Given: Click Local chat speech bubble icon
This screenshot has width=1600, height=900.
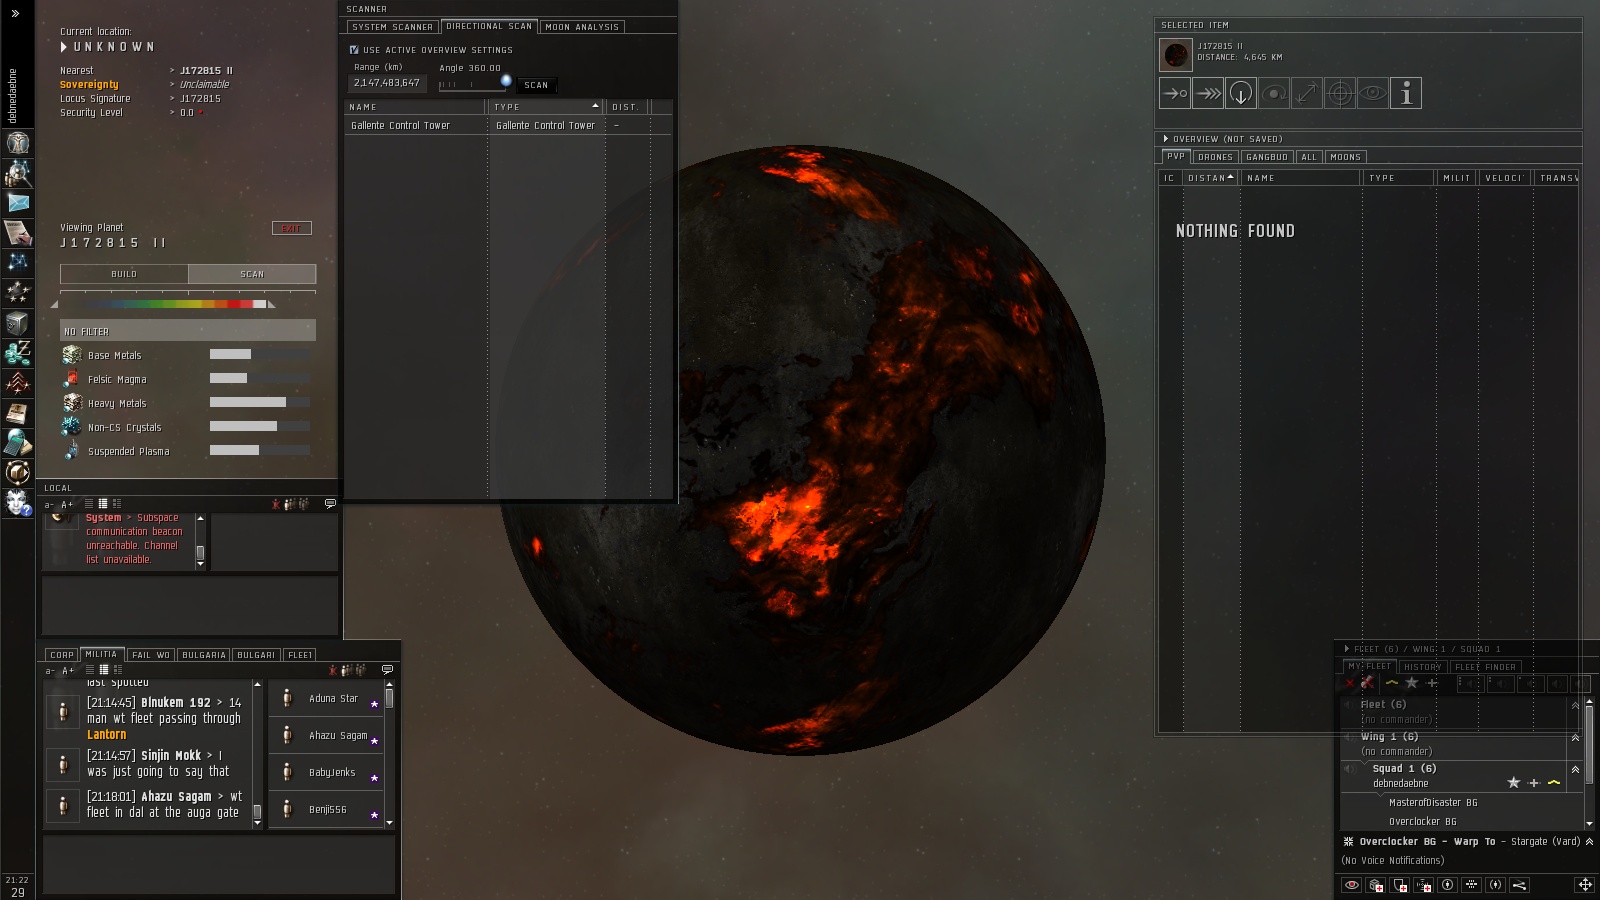Looking at the screenshot, I should click(x=330, y=504).
